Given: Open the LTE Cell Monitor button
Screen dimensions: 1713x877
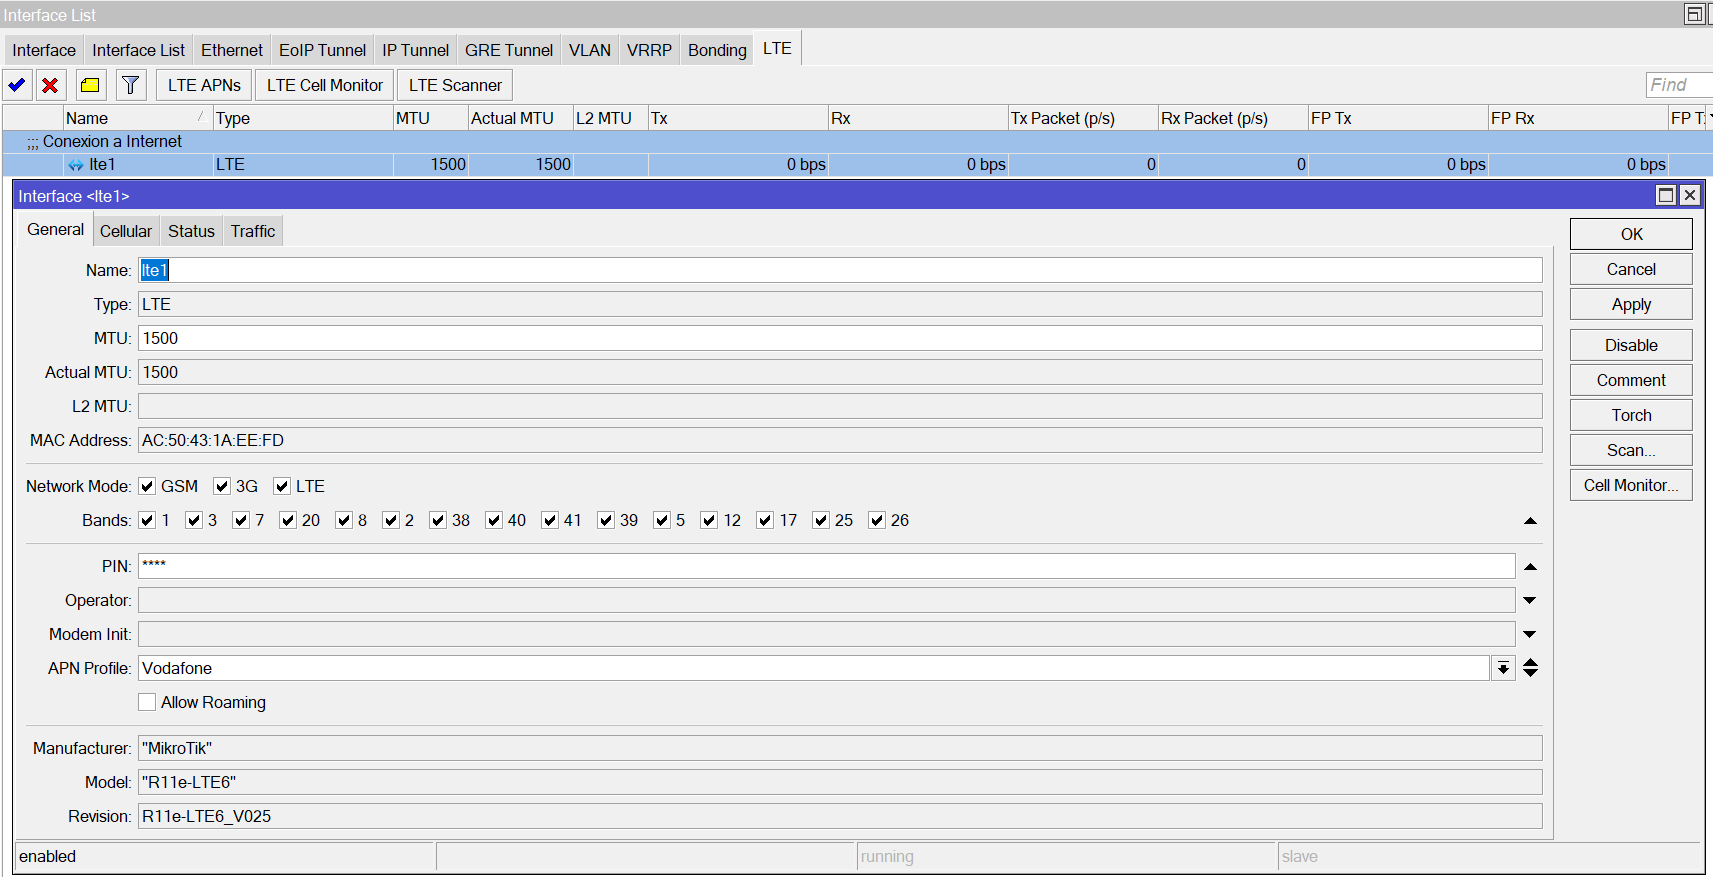Looking at the screenshot, I should tap(325, 85).
